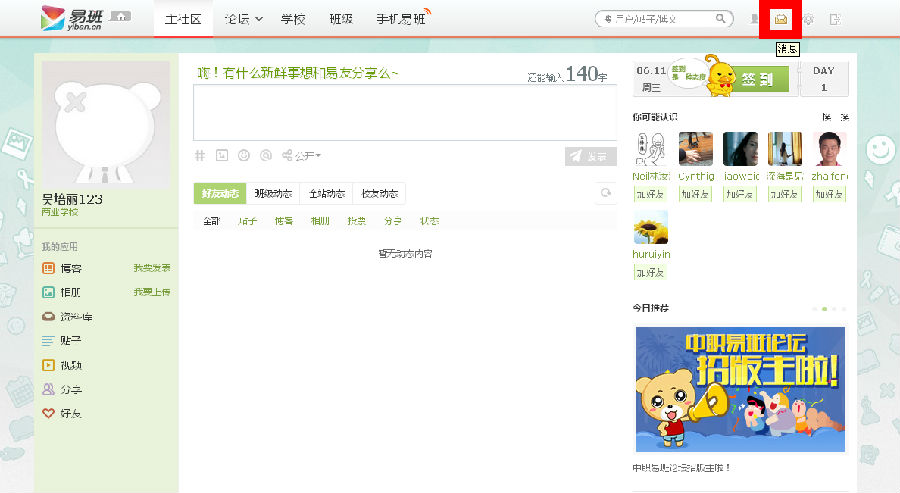This screenshot has width=900, height=493.
Task: Insert a hashtag topic with # icon
Action: [x=199, y=155]
